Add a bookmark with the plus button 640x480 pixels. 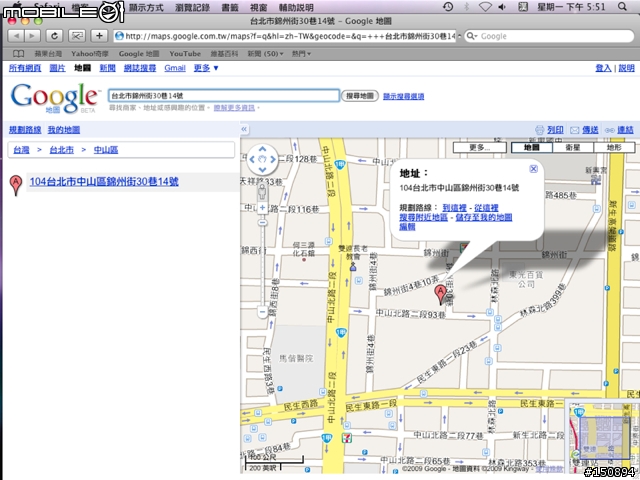(x=99, y=36)
